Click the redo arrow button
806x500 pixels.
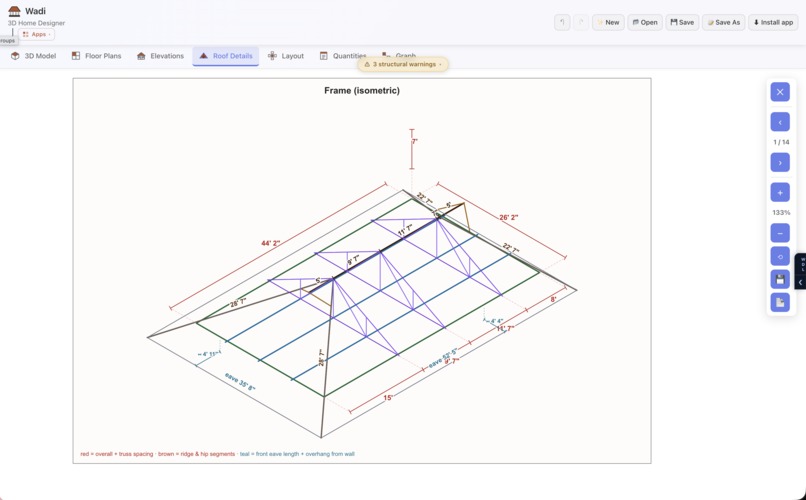[x=581, y=22]
